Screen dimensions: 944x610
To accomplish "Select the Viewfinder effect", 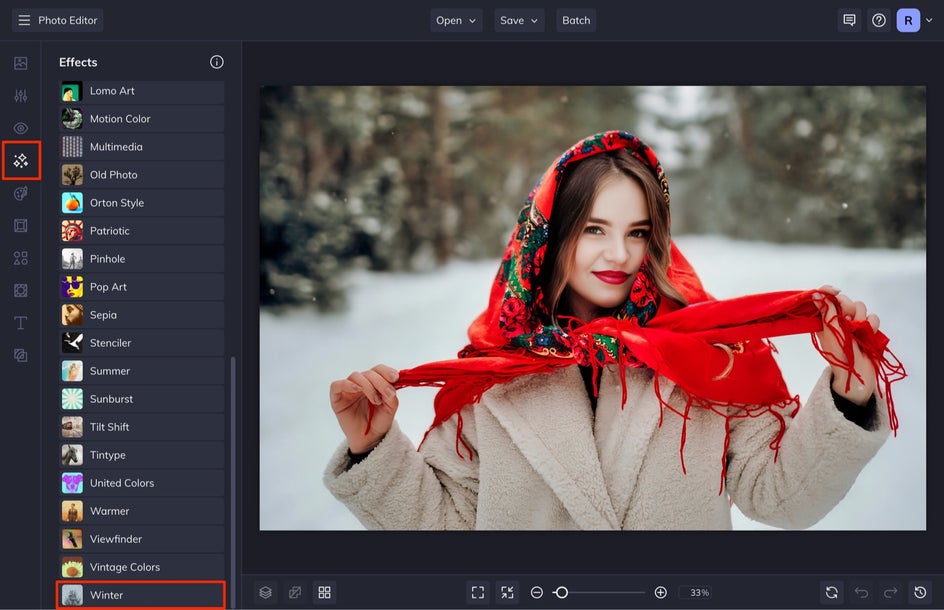I will [x=142, y=539].
